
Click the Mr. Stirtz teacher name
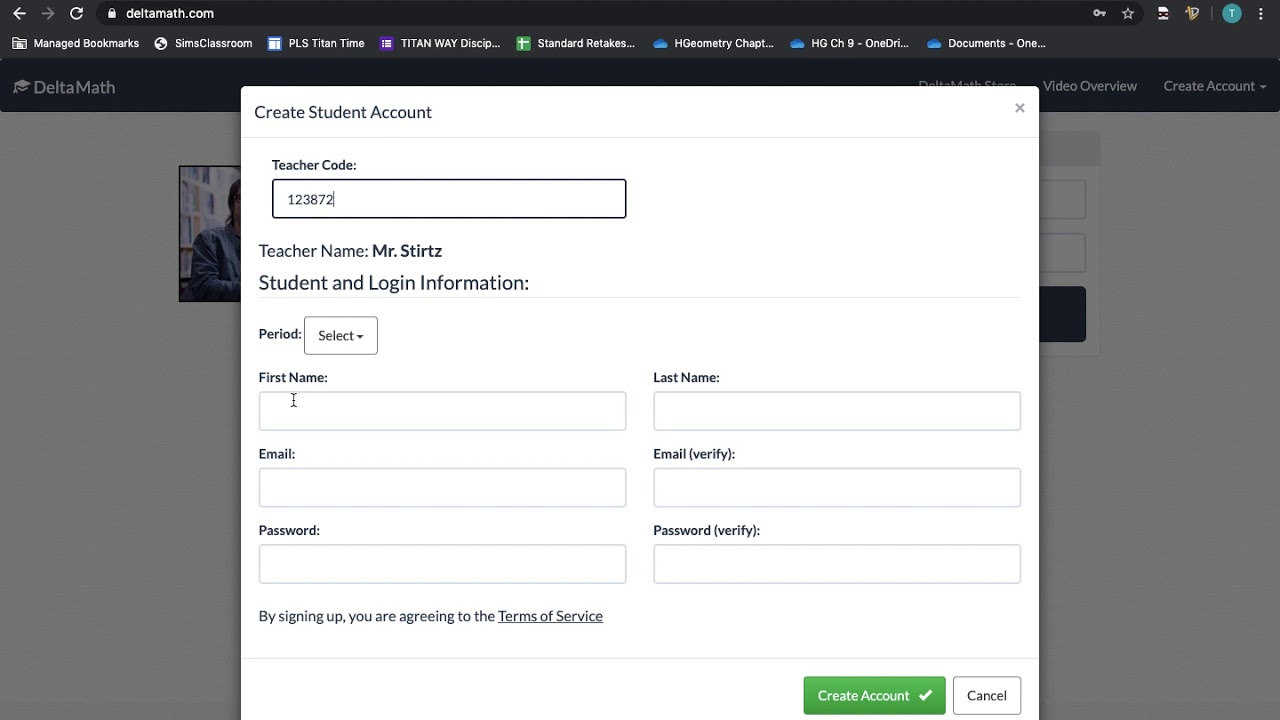(407, 251)
